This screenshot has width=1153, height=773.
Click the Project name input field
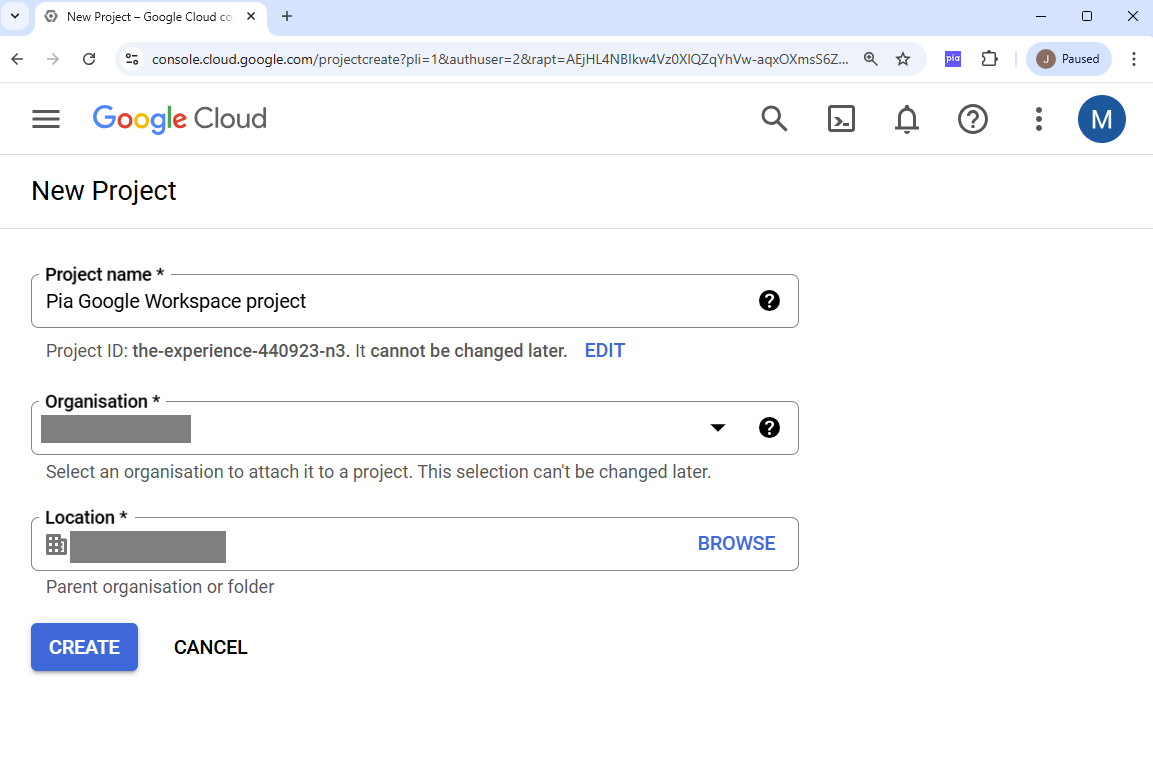click(415, 301)
